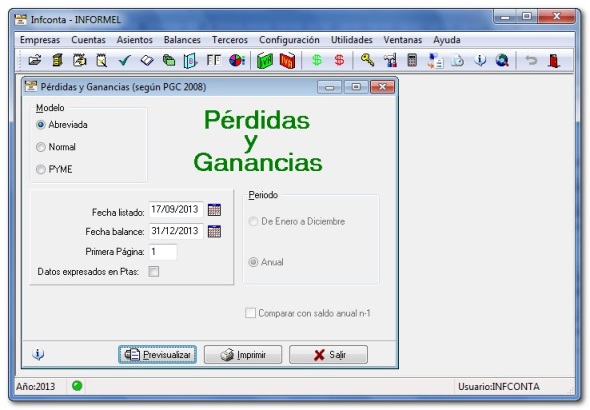Open the Ayuda menu
The image size is (590, 410).
coord(447,40)
